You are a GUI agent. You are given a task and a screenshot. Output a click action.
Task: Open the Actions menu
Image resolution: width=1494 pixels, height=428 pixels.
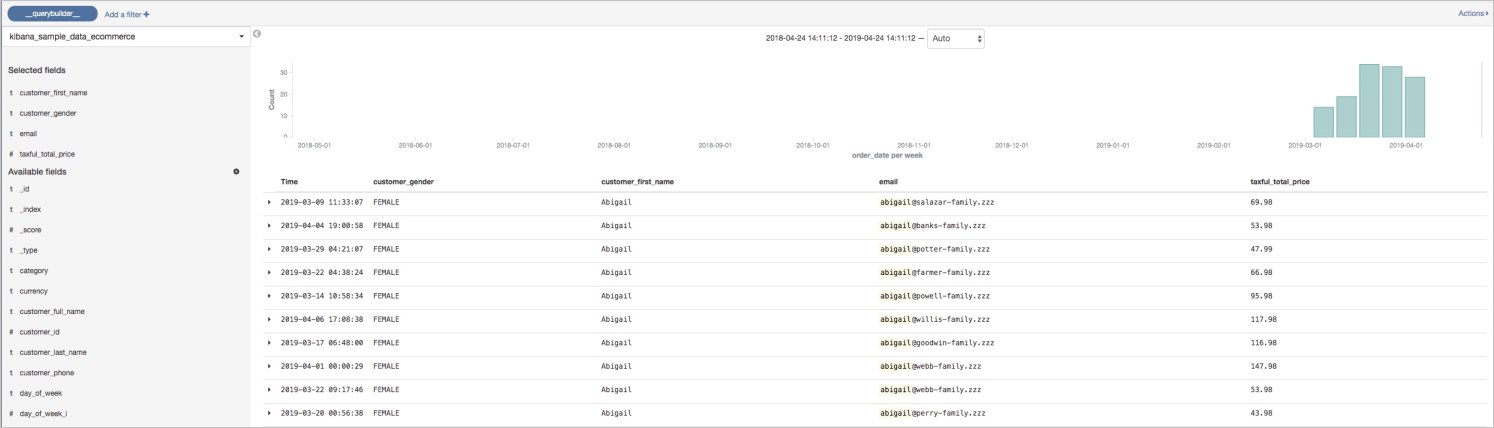[1473, 13]
